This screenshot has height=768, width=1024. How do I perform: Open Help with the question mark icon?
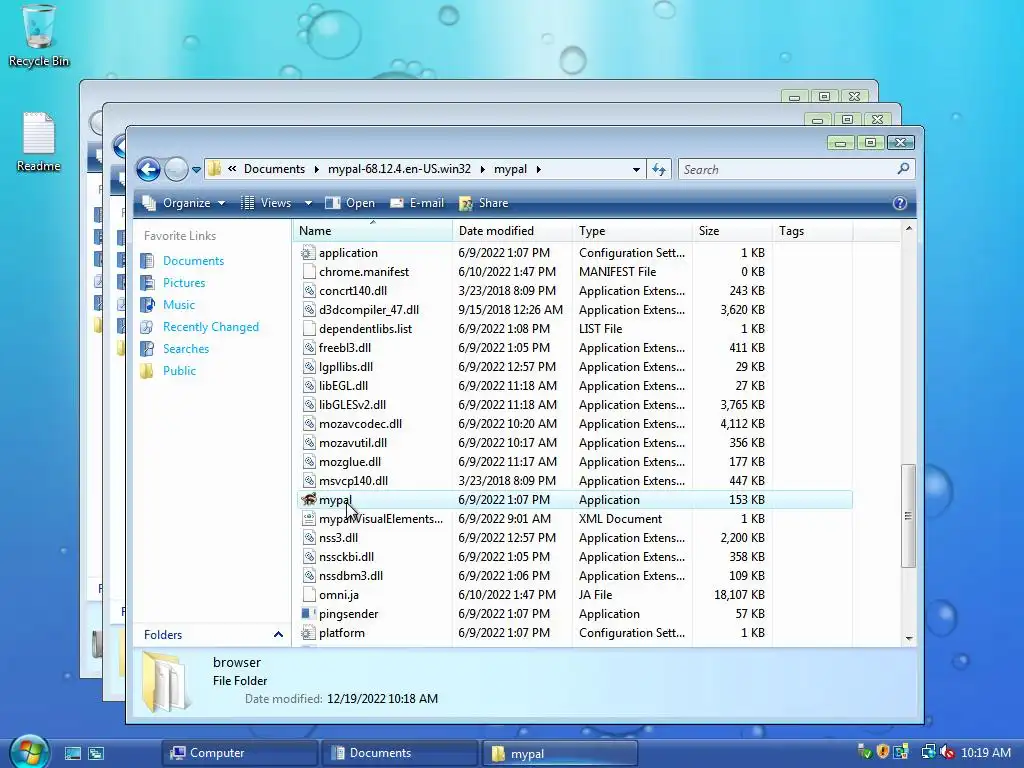coord(899,203)
